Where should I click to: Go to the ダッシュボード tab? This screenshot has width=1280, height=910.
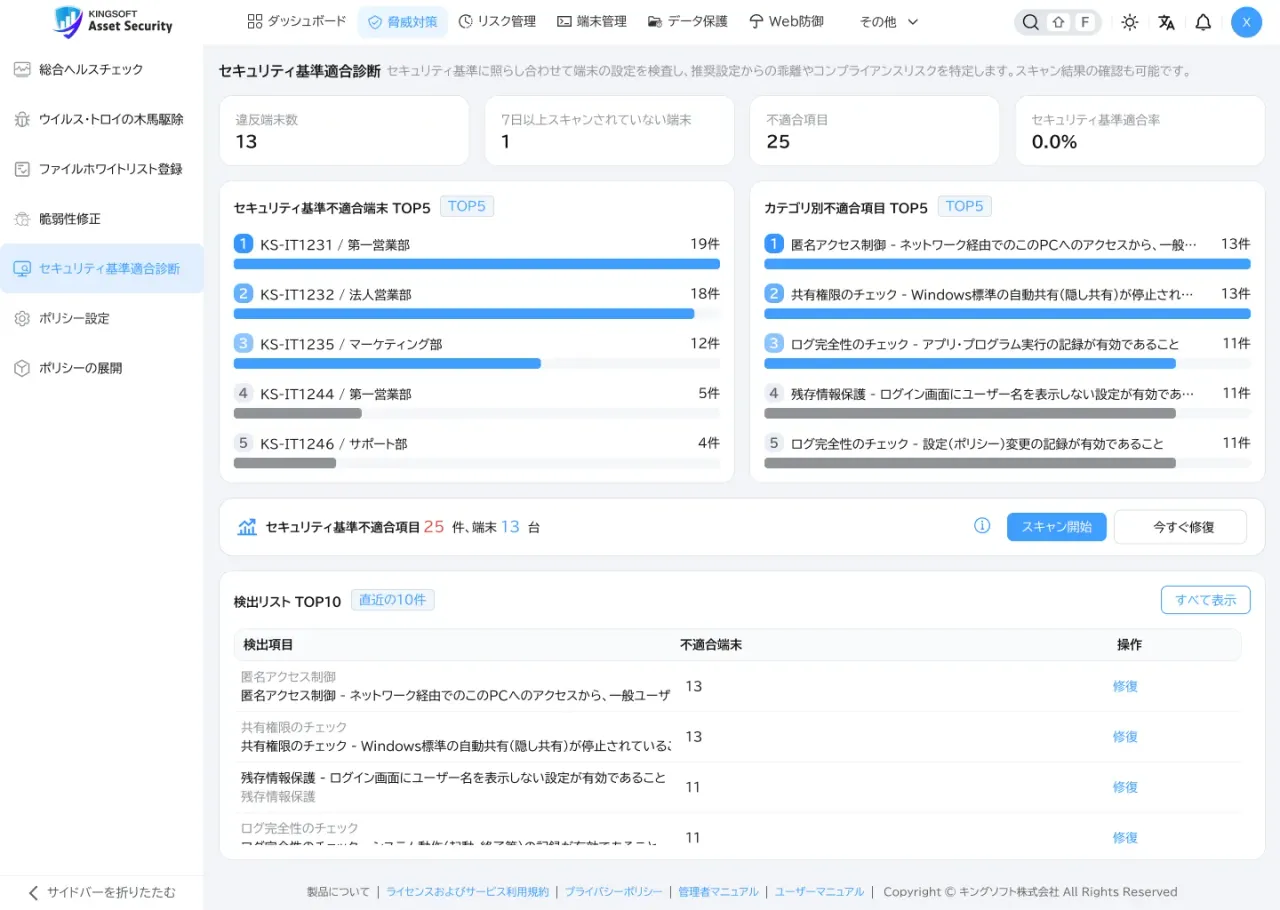coord(297,21)
